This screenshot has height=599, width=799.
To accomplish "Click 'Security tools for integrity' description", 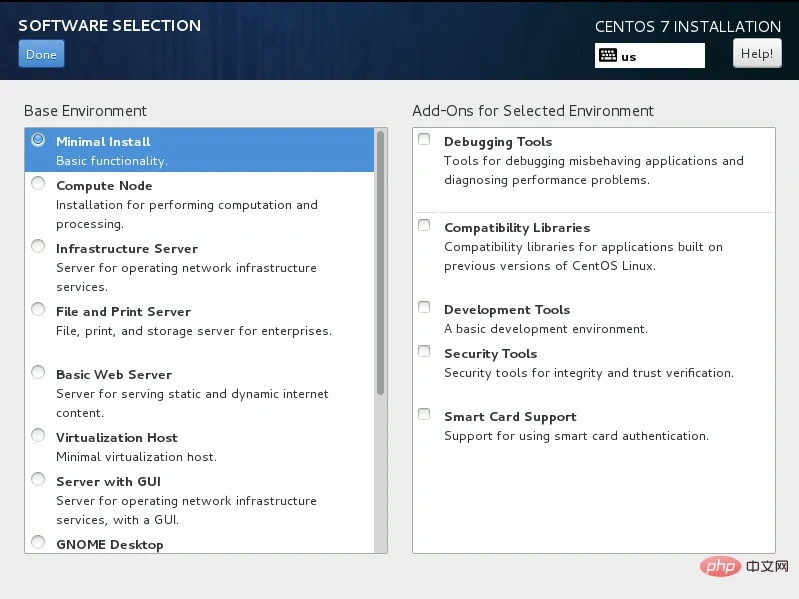I will pos(589,373).
